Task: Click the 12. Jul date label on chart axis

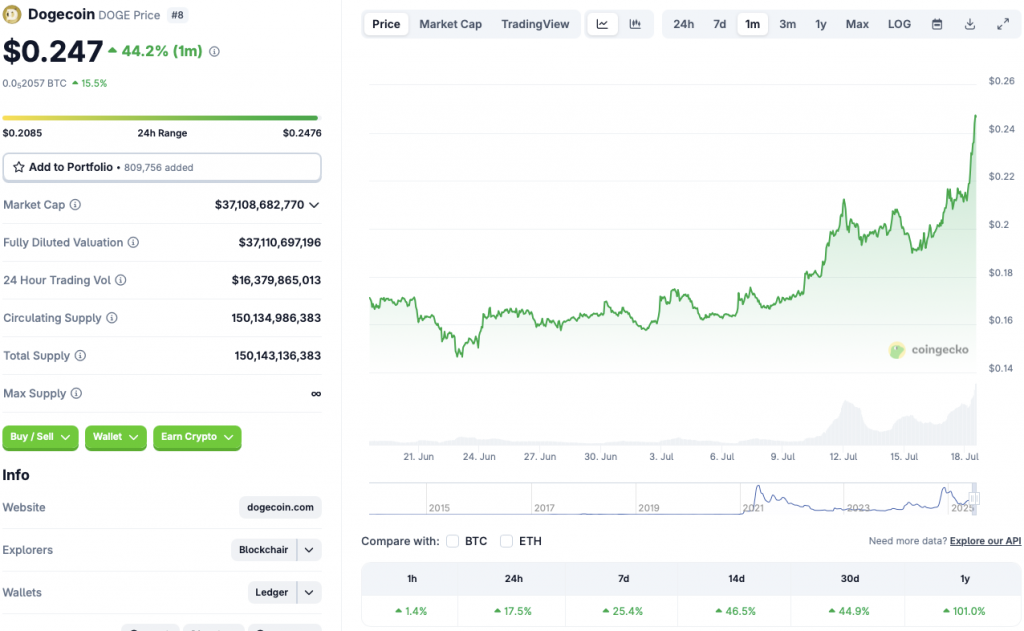Action: pyautogui.click(x=843, y=457)
